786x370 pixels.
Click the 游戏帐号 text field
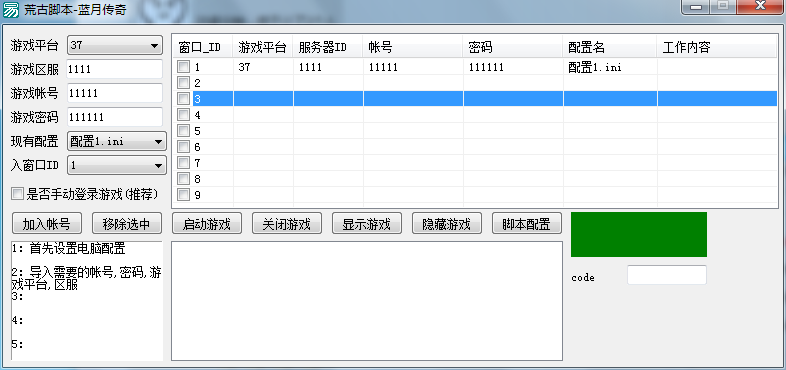(x=115, y=93)
